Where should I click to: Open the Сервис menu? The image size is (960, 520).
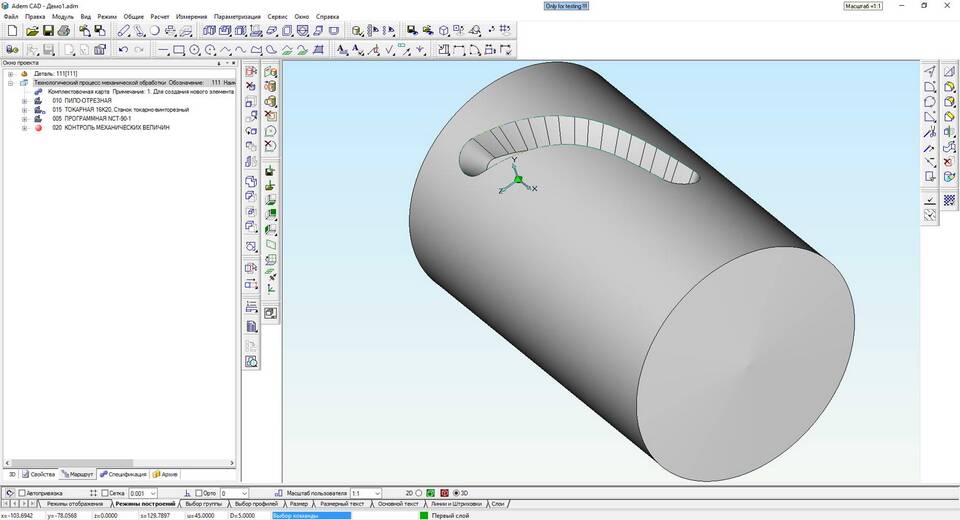(277, 17)
